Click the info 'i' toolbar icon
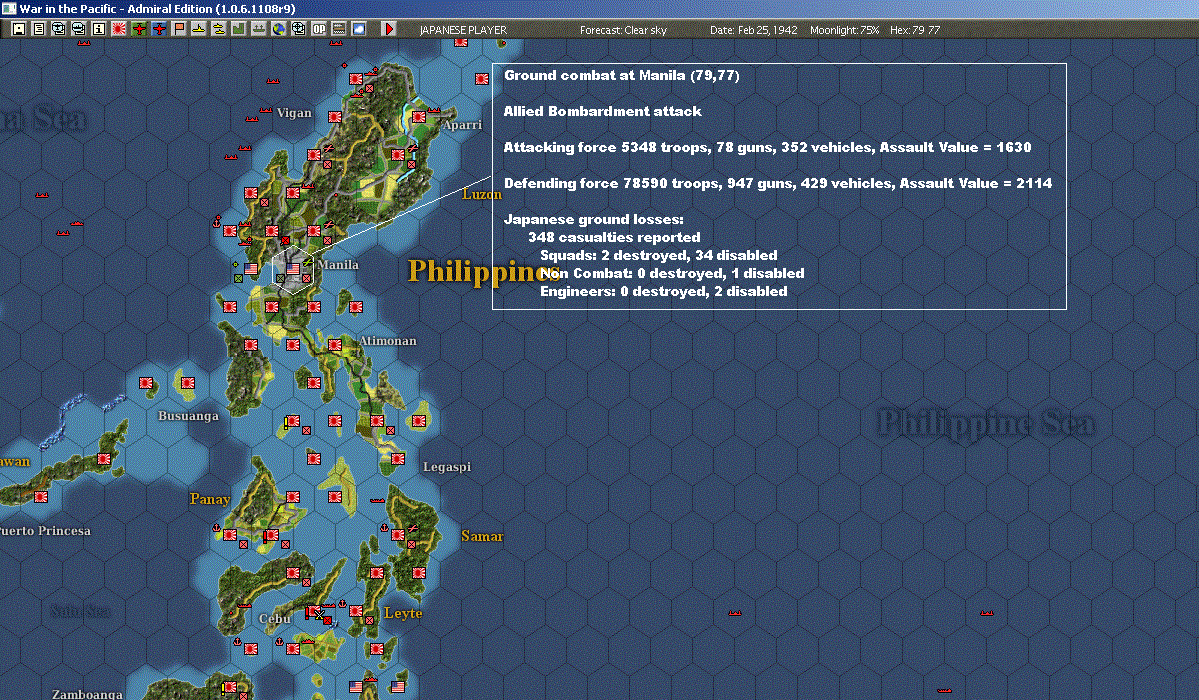Viewport: 1199px width, 700px height. coord(99,28)
